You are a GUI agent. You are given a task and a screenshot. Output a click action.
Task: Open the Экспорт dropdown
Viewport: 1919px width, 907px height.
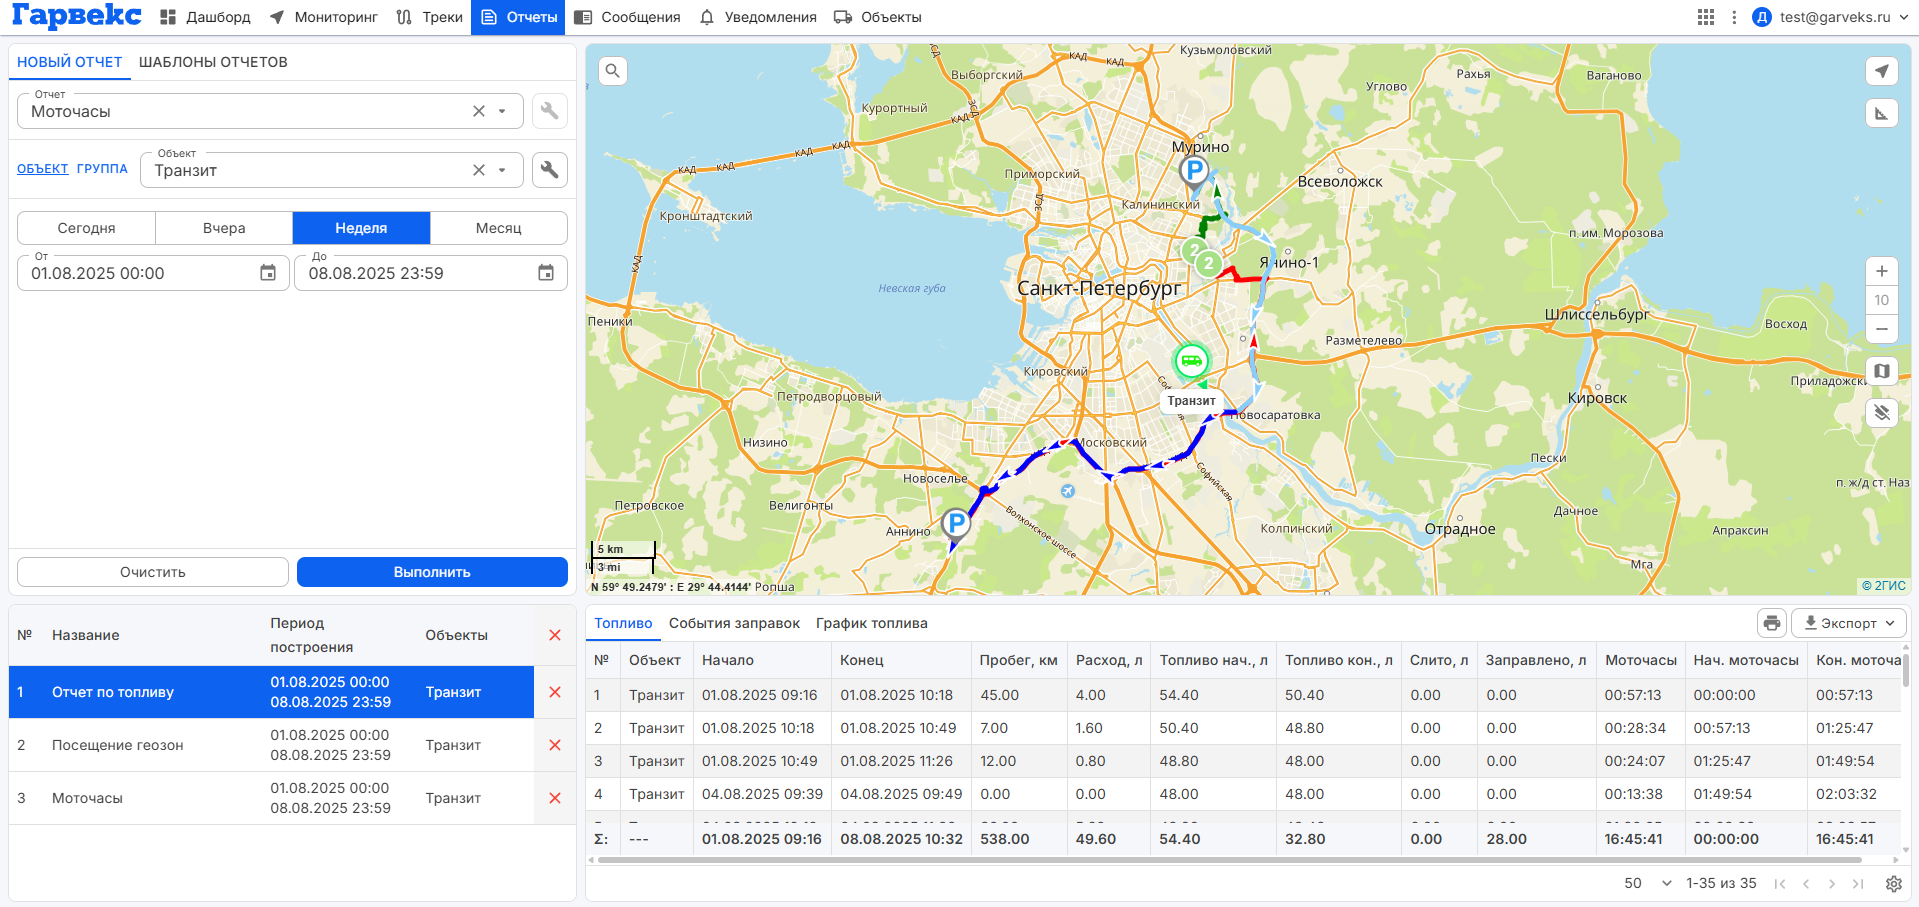[x=1849, y=623]
